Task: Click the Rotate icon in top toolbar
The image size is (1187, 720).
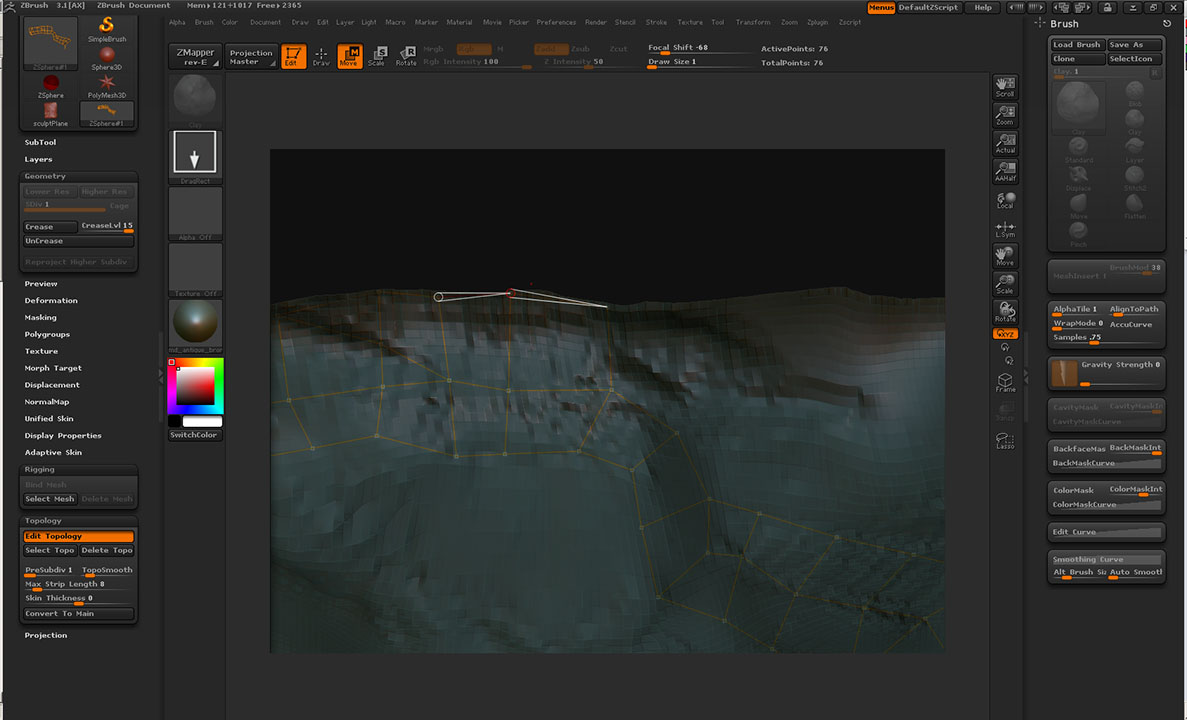Action: tap(406, 56)
